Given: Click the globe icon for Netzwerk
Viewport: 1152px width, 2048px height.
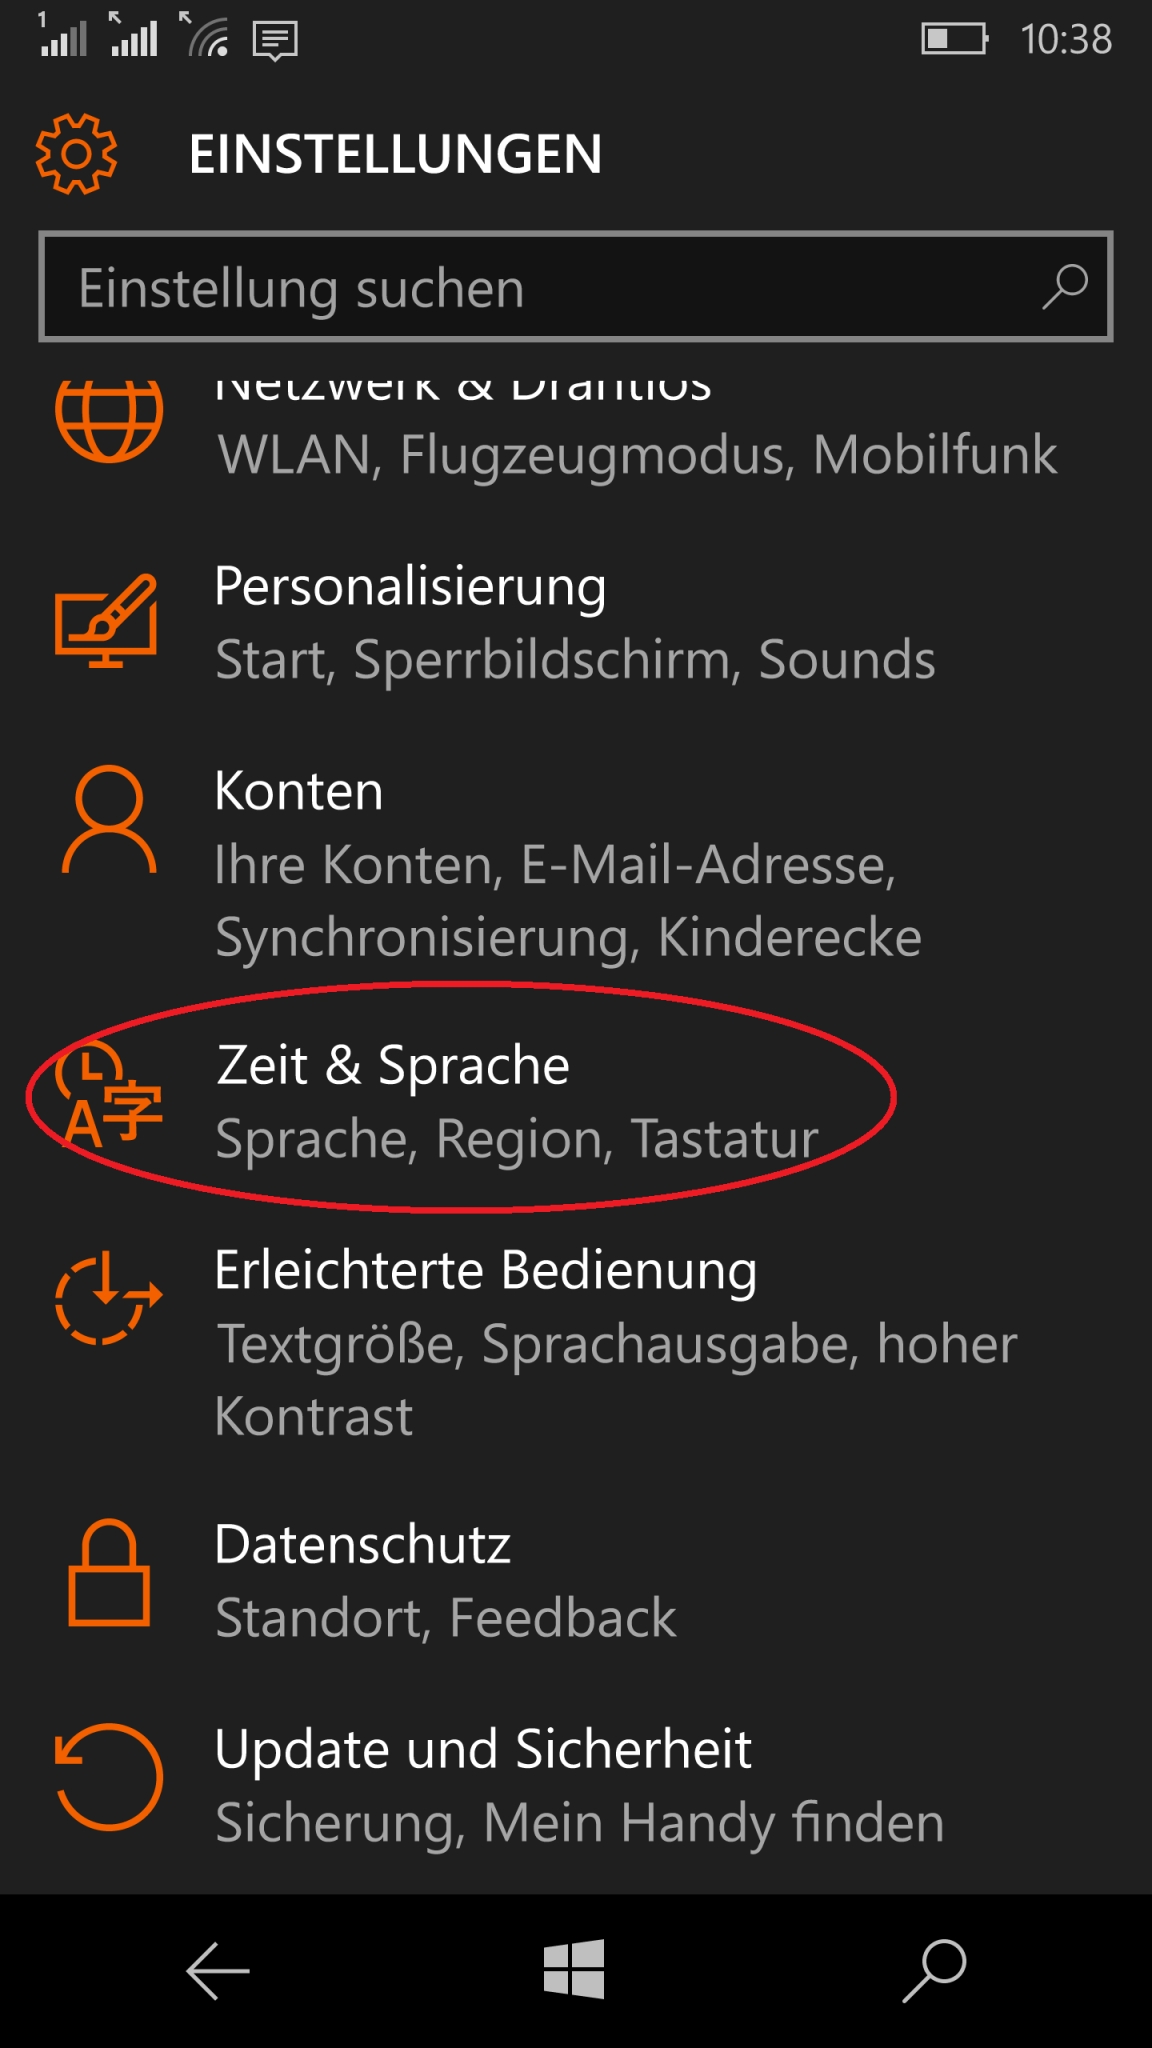Looking at the screenshot, I should pos(108,418).
